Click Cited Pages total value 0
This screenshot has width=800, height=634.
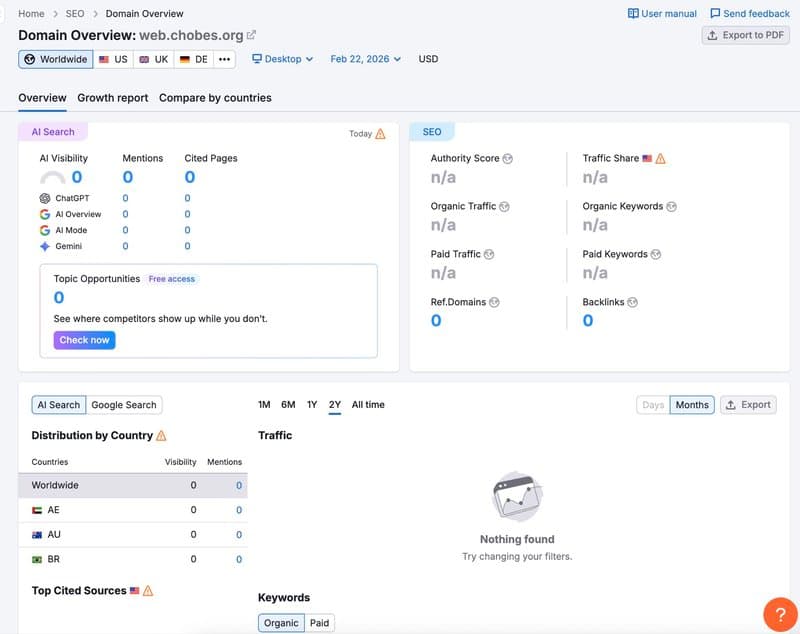(x=190, y=177)
